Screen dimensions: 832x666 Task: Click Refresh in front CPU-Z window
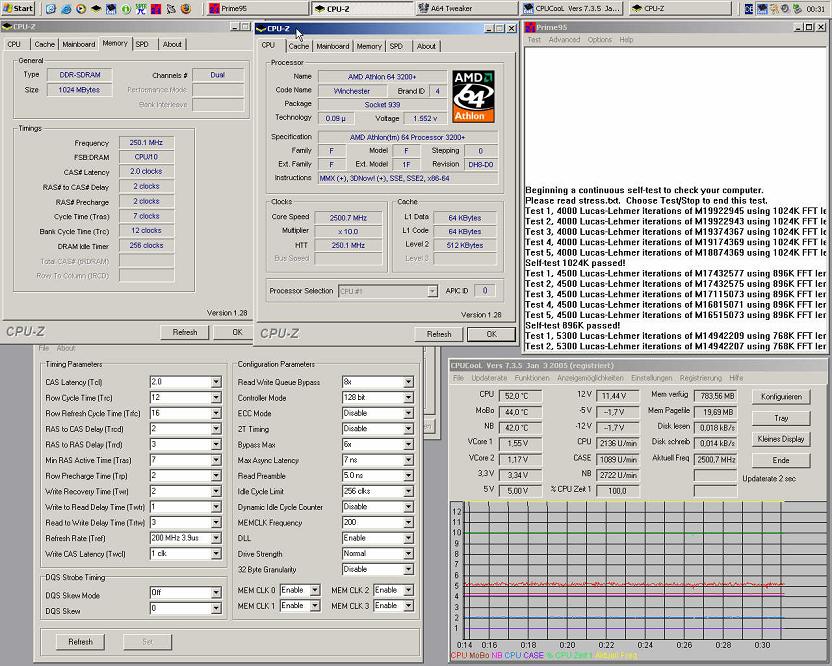point(439,334)
